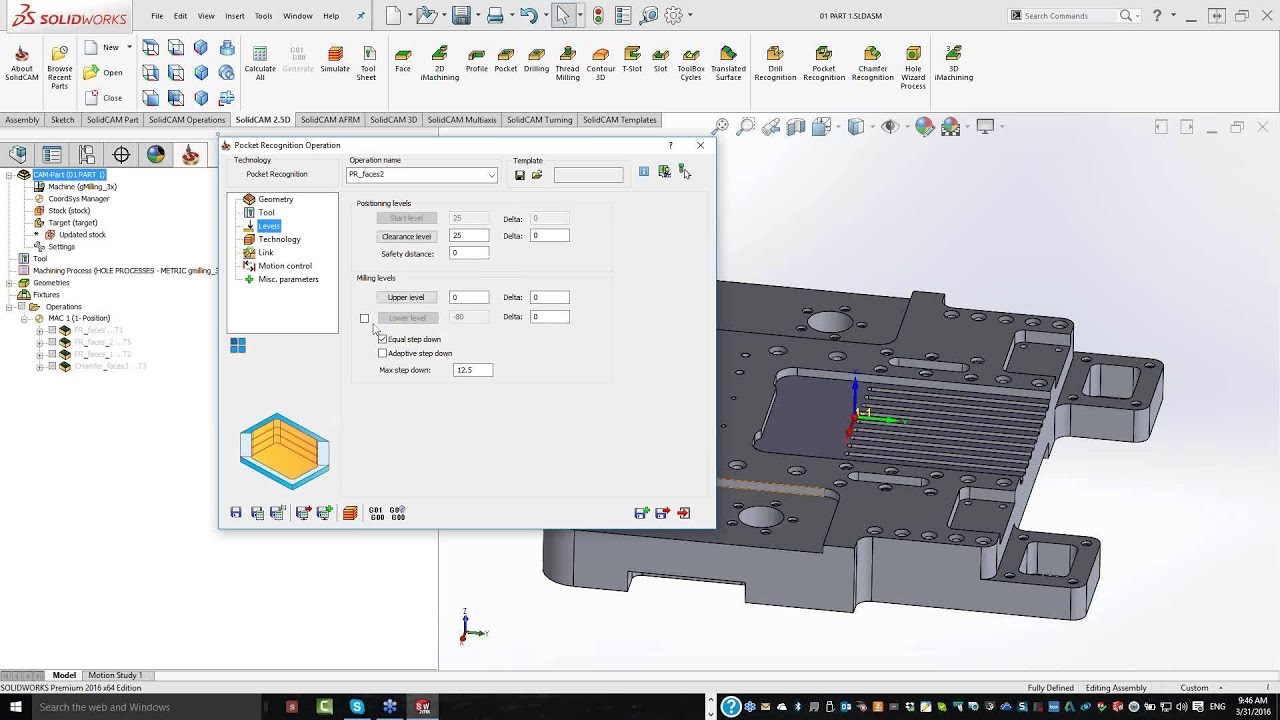Choose the Profile operation icon
The height and width of the screenshot is (720, 1280).
pyautogui.click(x=476, y=60)
